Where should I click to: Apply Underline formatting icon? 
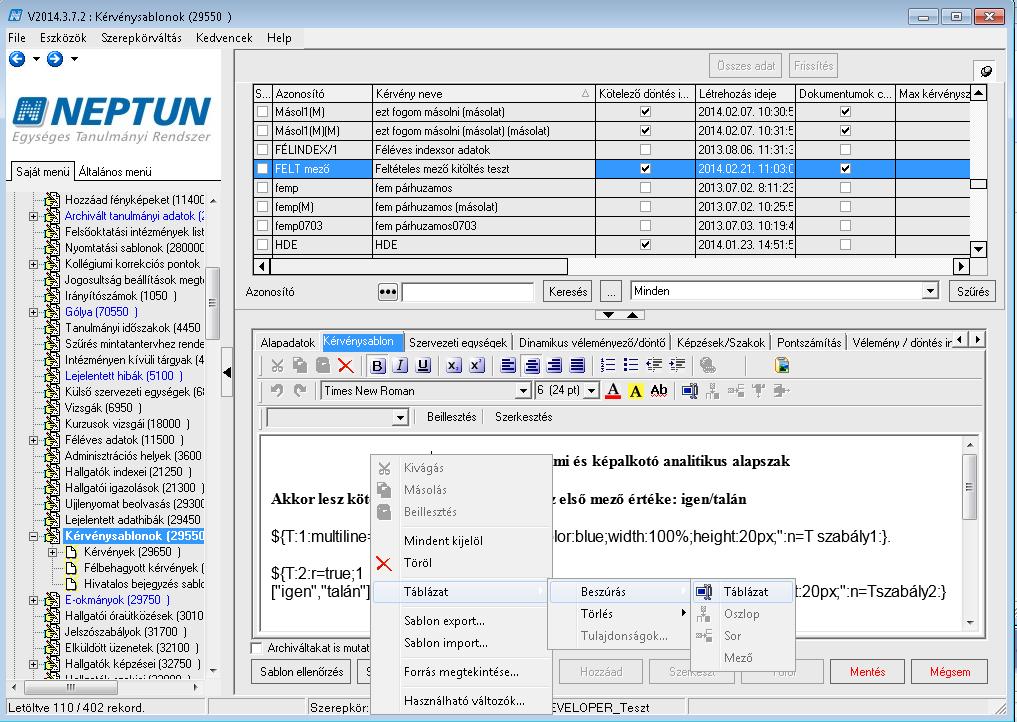(423, 366)
